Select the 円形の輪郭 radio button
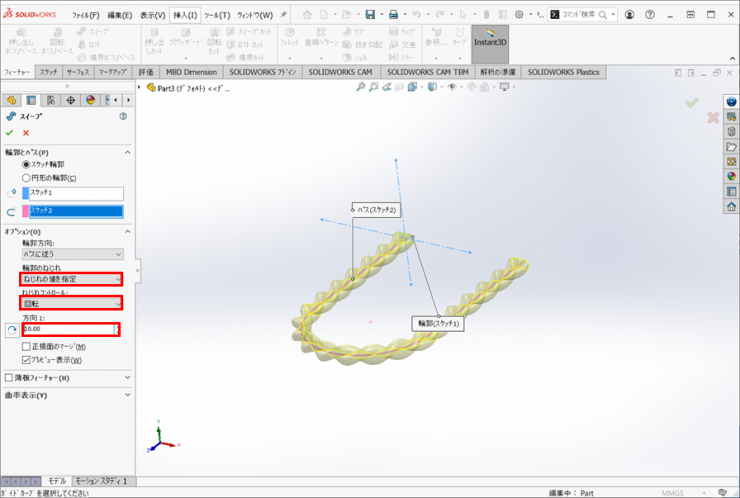This screenshot has width=740, height=498. pos(26,178)
